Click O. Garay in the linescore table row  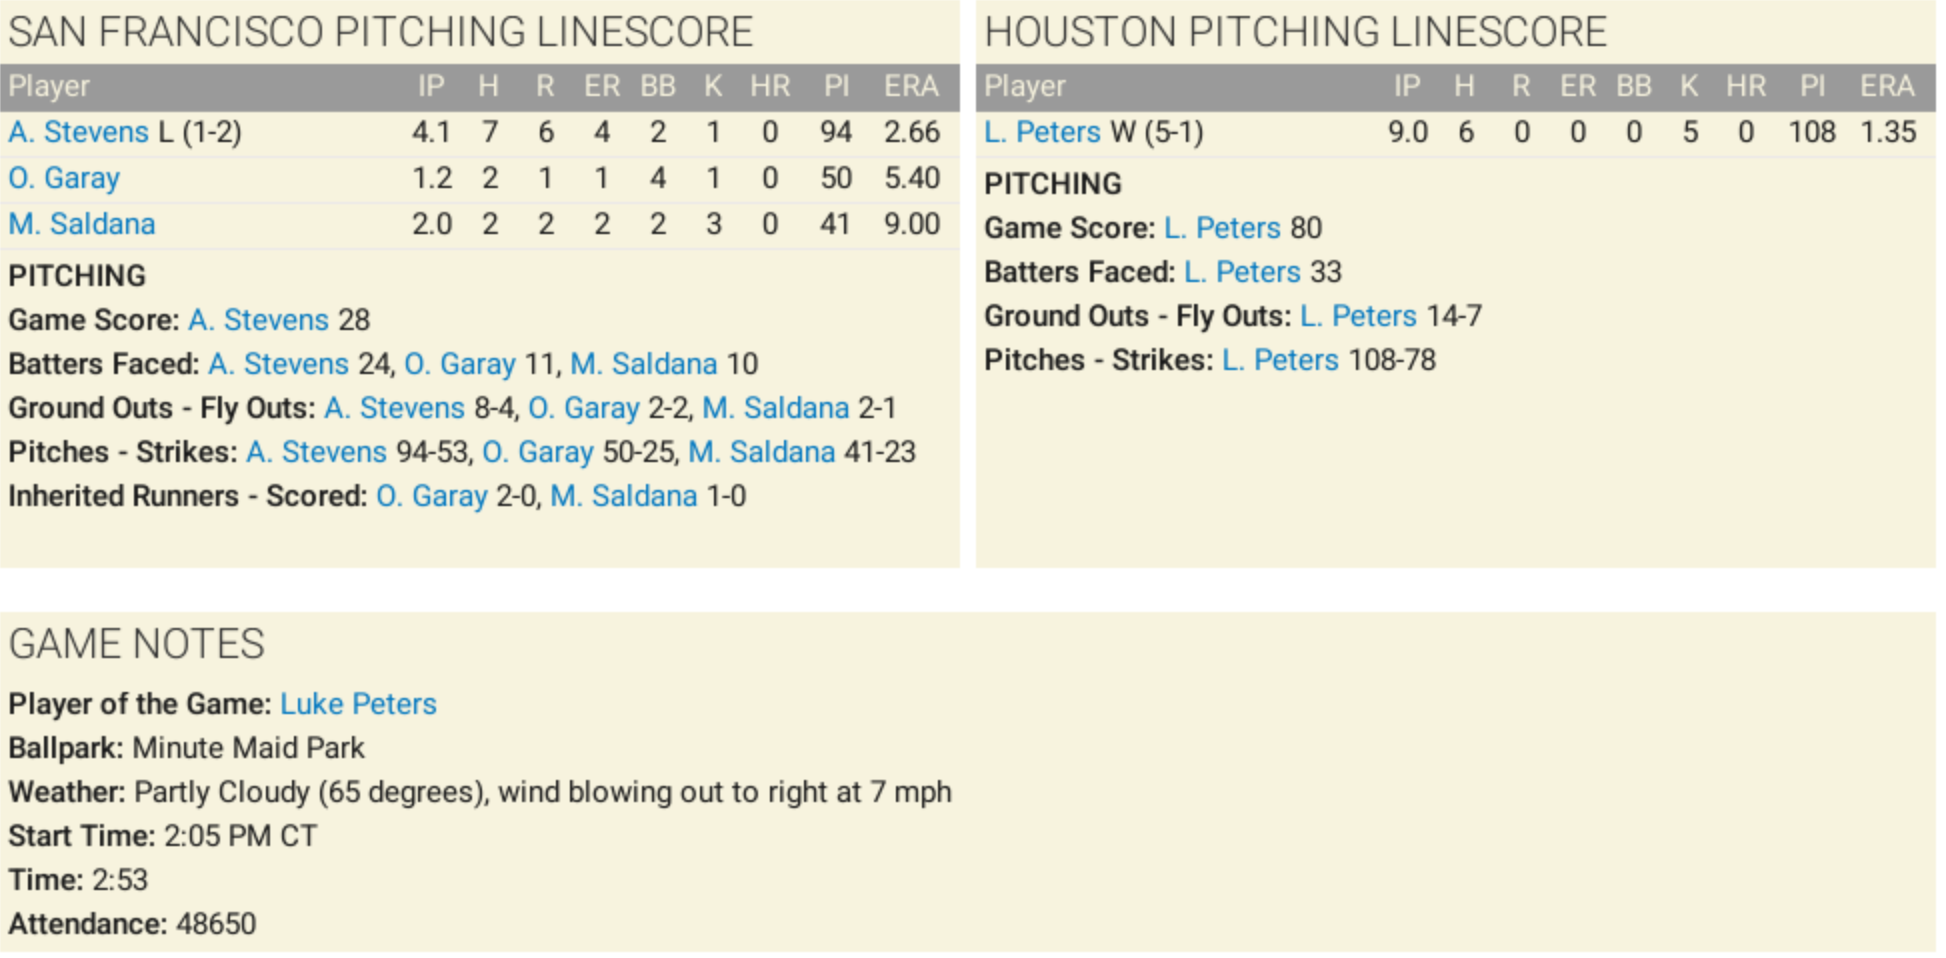[x=64, y=178]
